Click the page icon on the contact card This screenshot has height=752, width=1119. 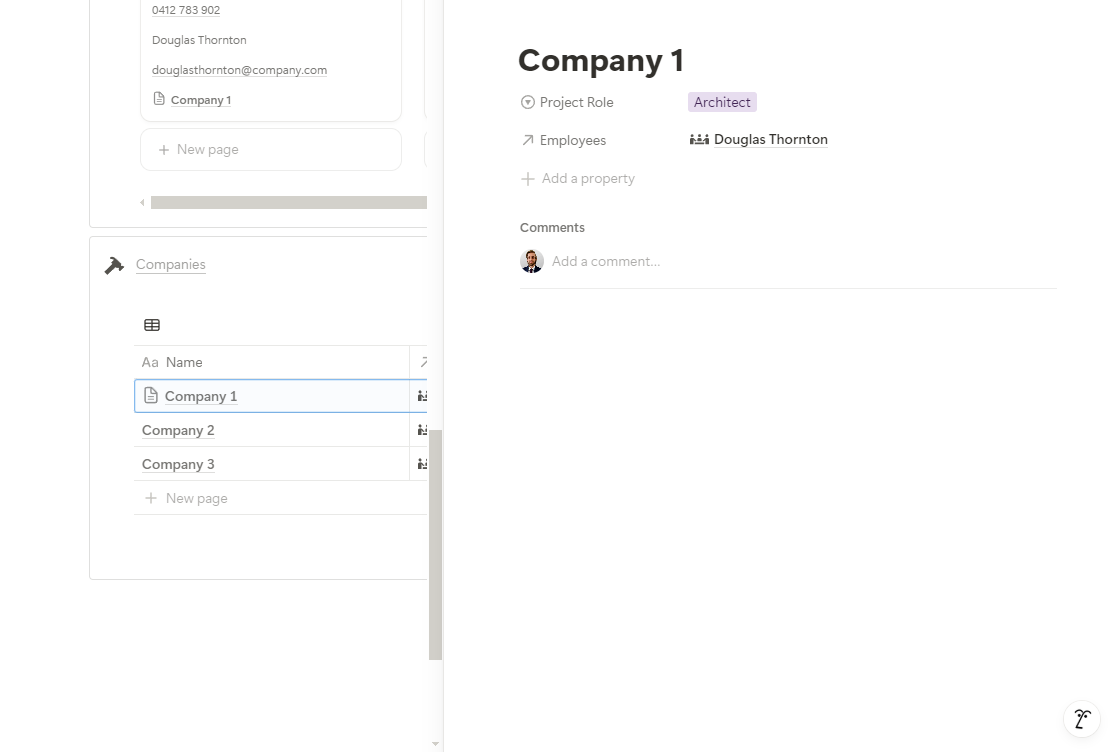[x=159, y=99]
